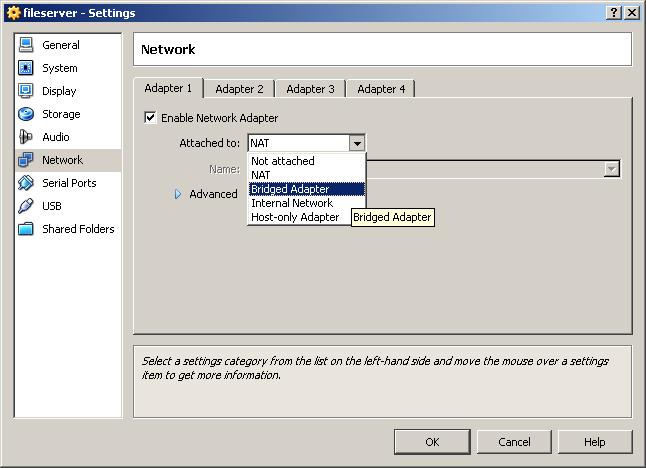Click the help description text box
The width and height of the screenshot is (646, 468).
(382, 381)
